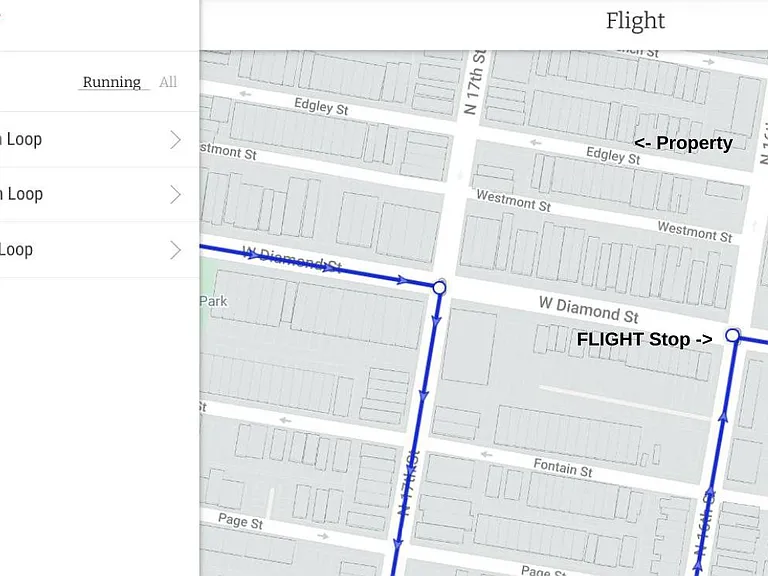Click the Flight page title
The width and height of the screenshot is (768, 576).
coord(635,21)
